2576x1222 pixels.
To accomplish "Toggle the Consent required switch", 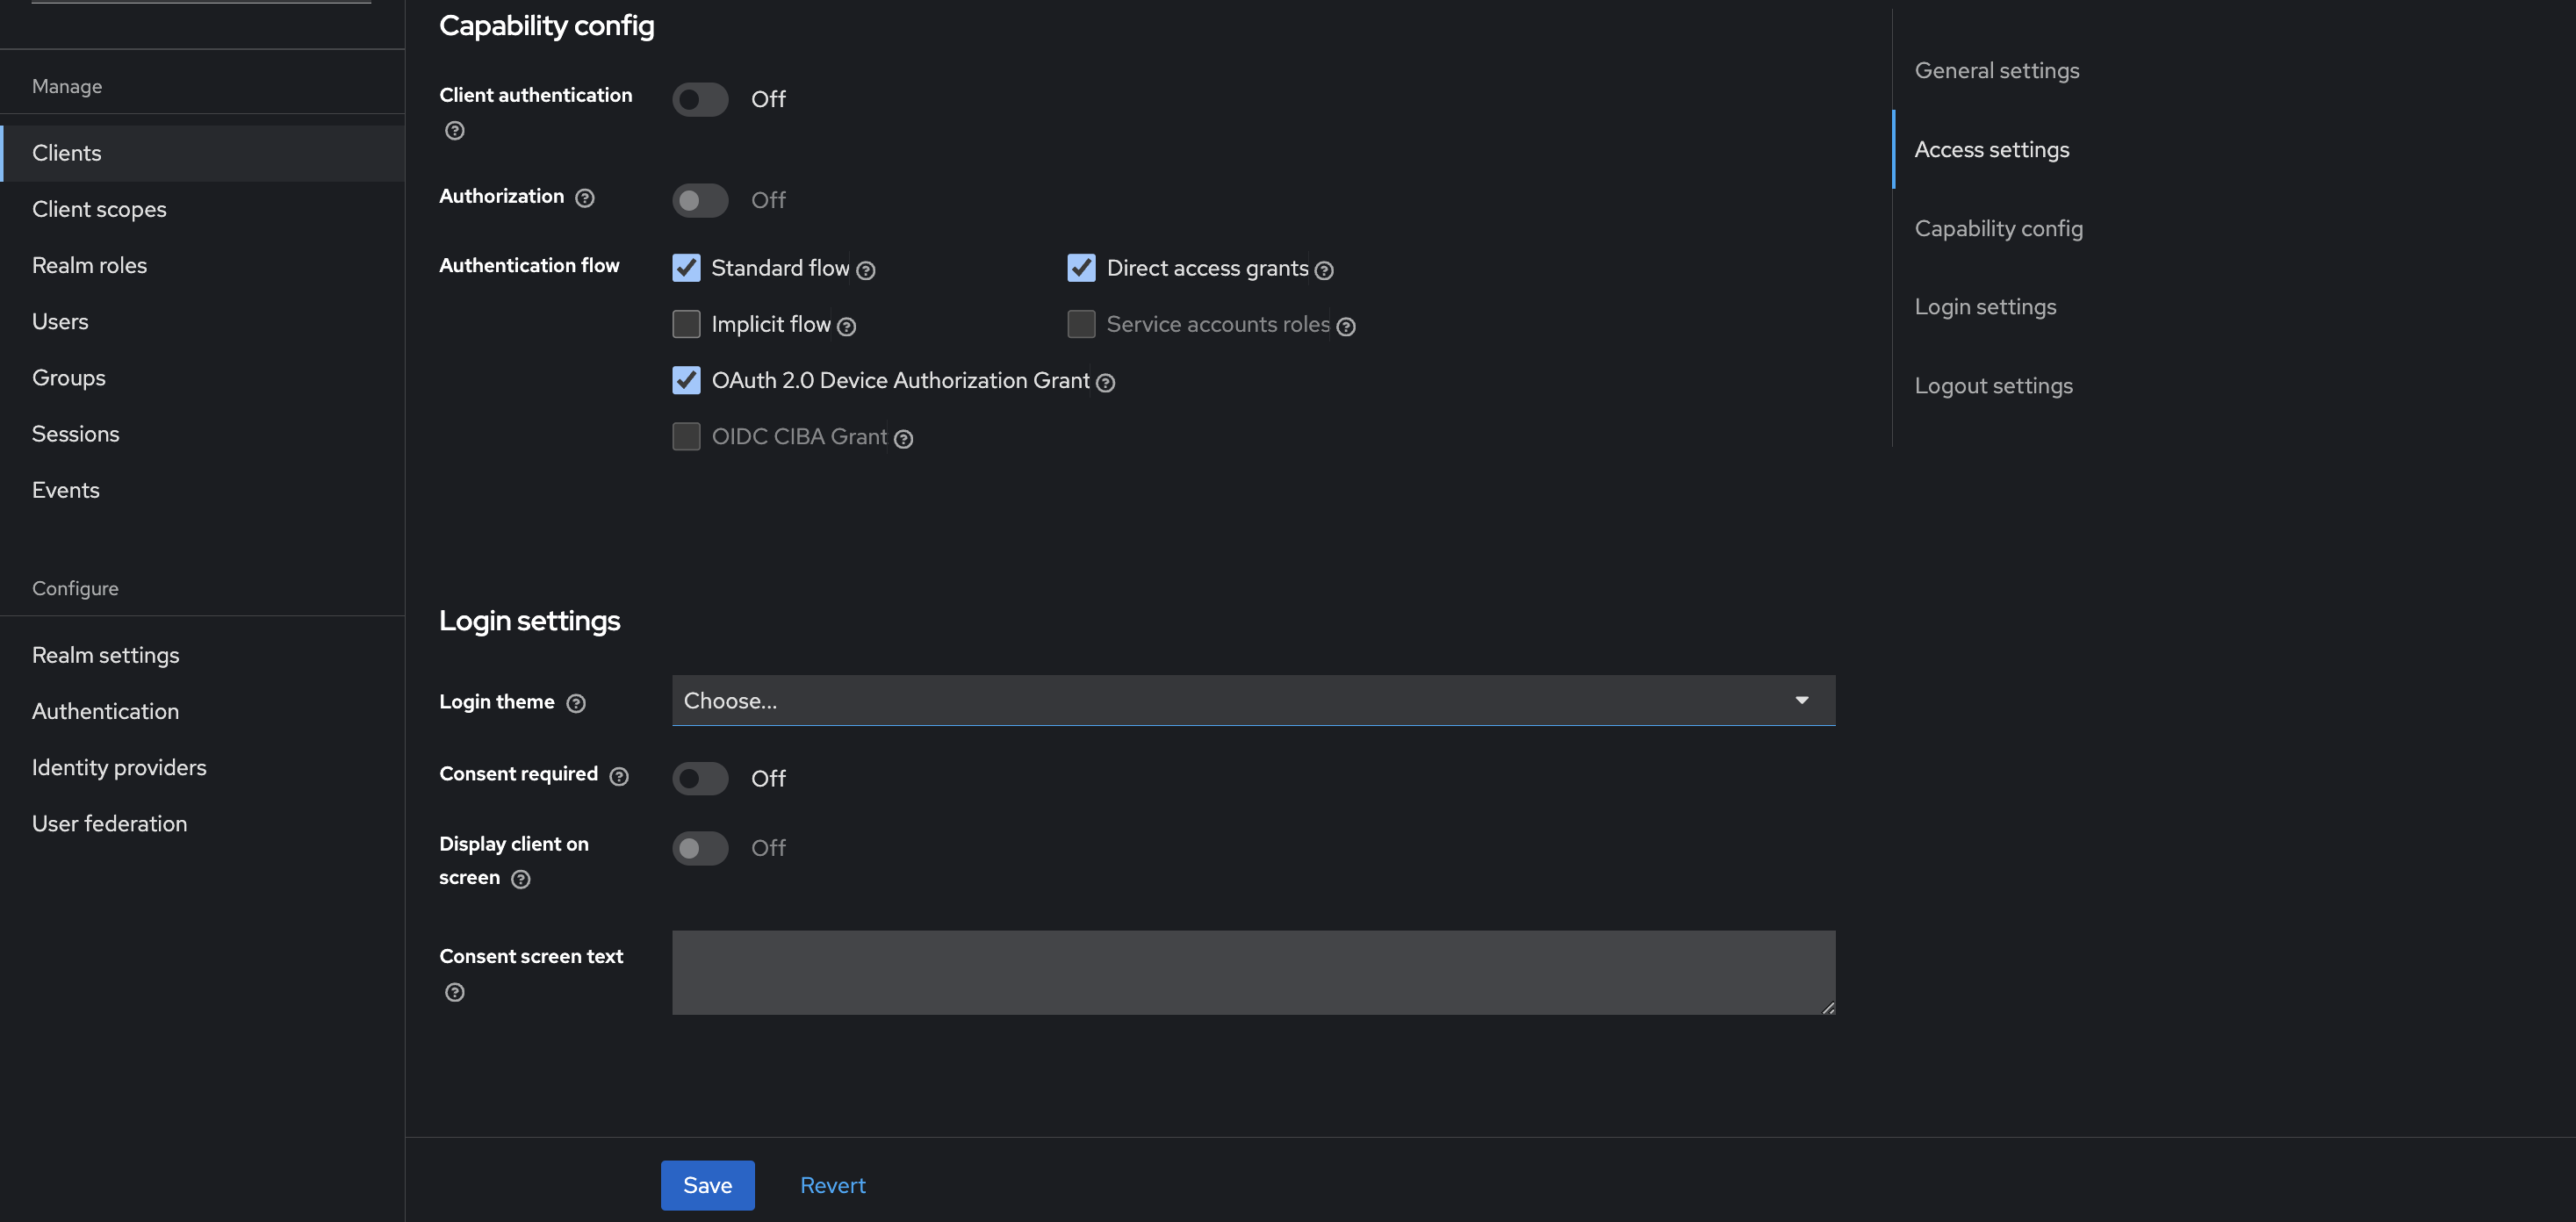I will click(700, 778).
